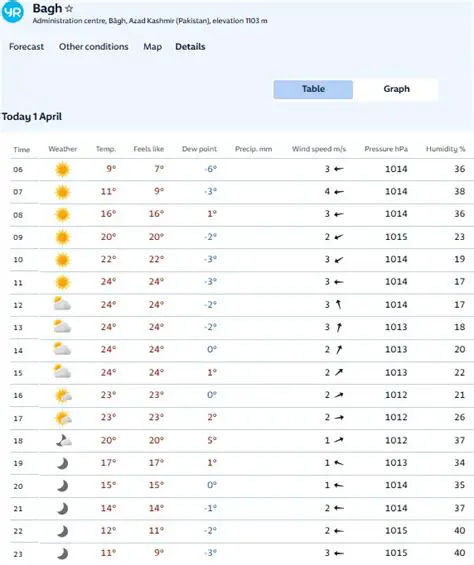Click the wind direction arrow at 06
Screen dimensions: 474x565
(338, 169)
